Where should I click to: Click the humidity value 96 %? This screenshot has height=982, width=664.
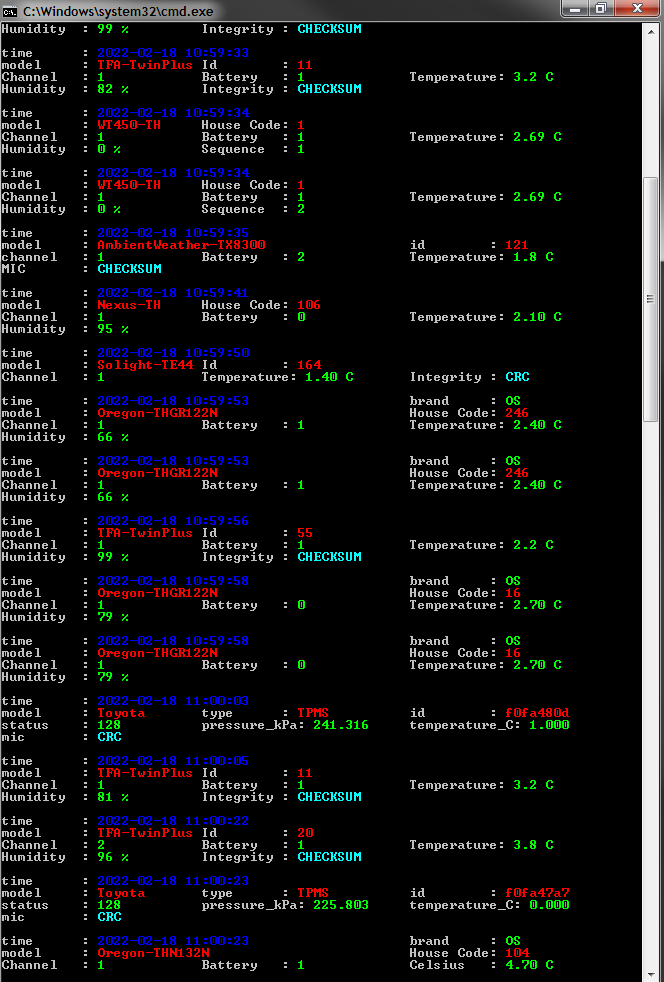tap(113, 857)
